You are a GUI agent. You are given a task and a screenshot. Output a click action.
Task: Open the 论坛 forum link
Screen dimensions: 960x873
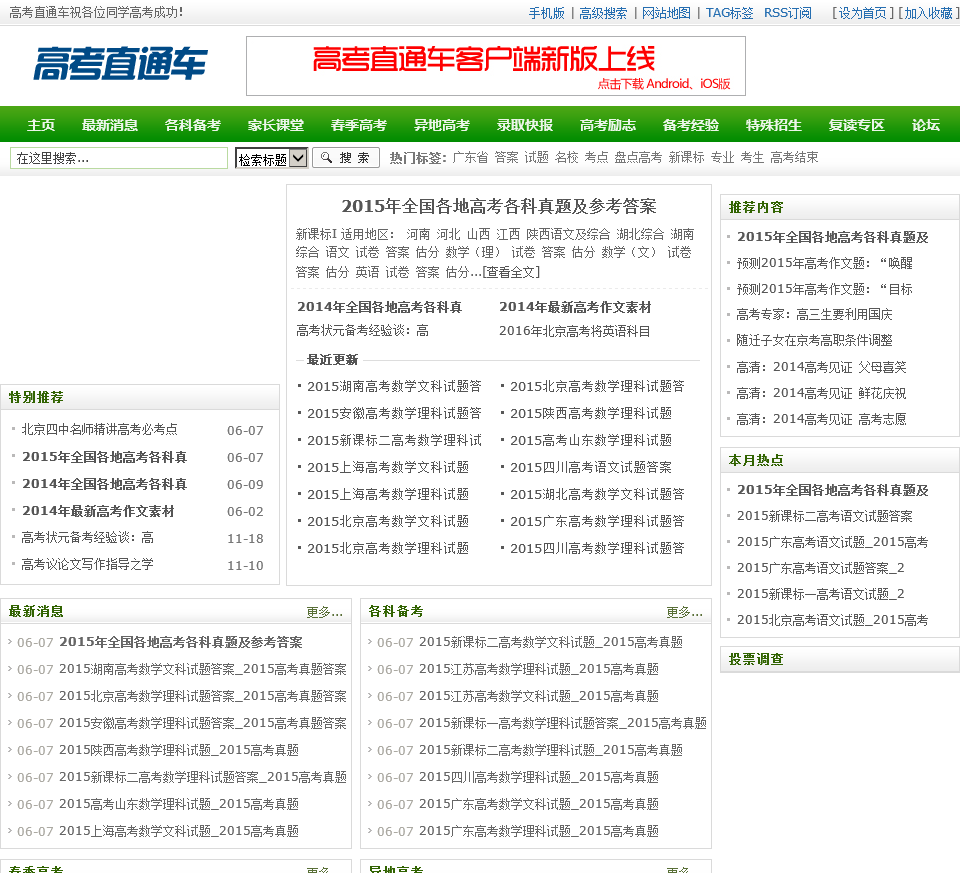coord(926,125)
